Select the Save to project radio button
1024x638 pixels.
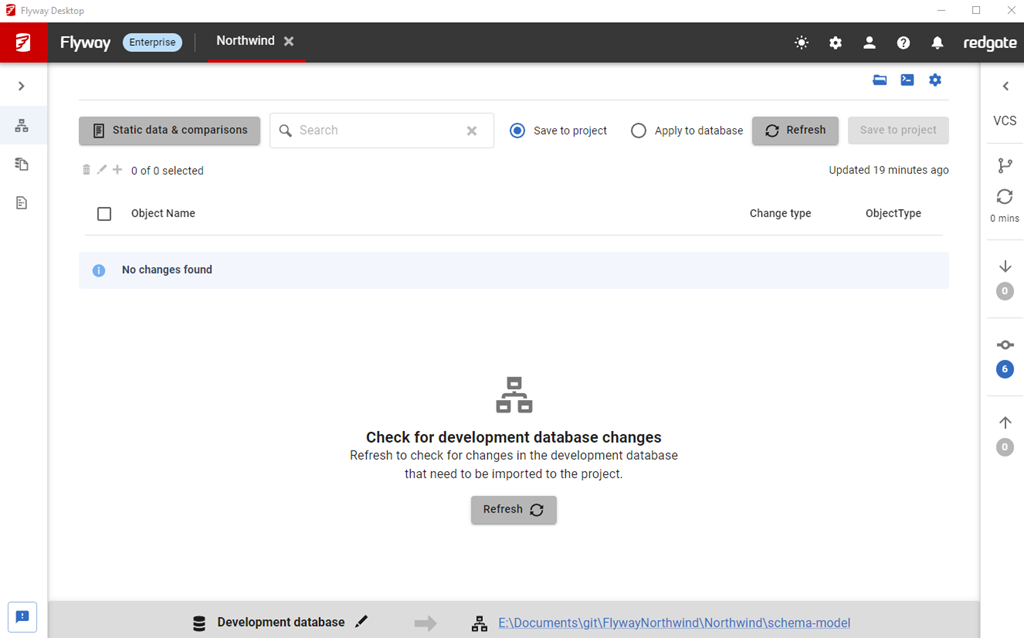click(517, 131)
